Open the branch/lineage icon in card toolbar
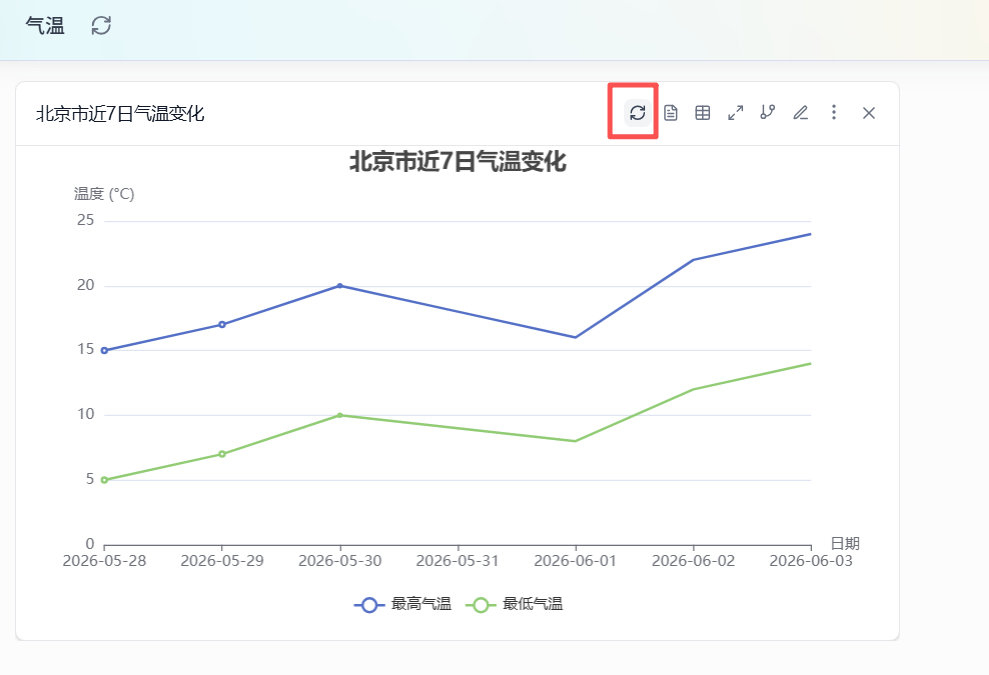 (x=768, y=112)
